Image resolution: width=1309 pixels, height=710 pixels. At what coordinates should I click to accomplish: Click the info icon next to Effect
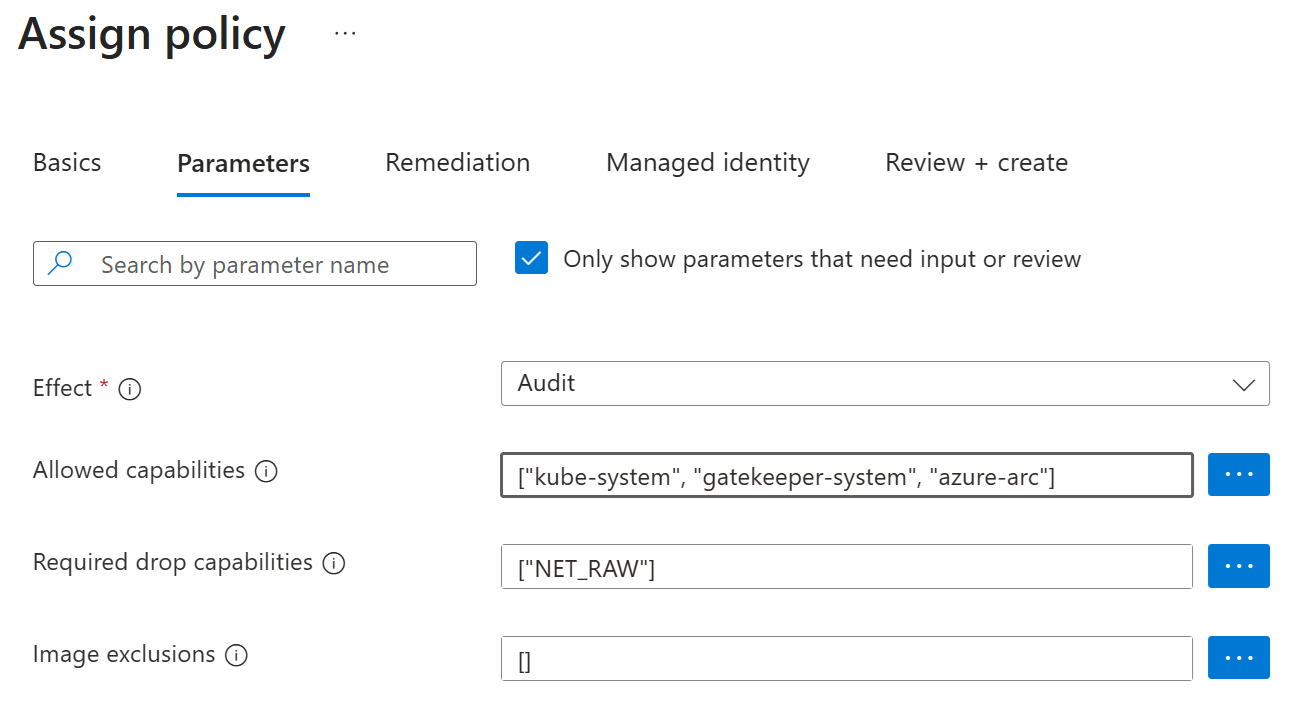tap(130, 389)
